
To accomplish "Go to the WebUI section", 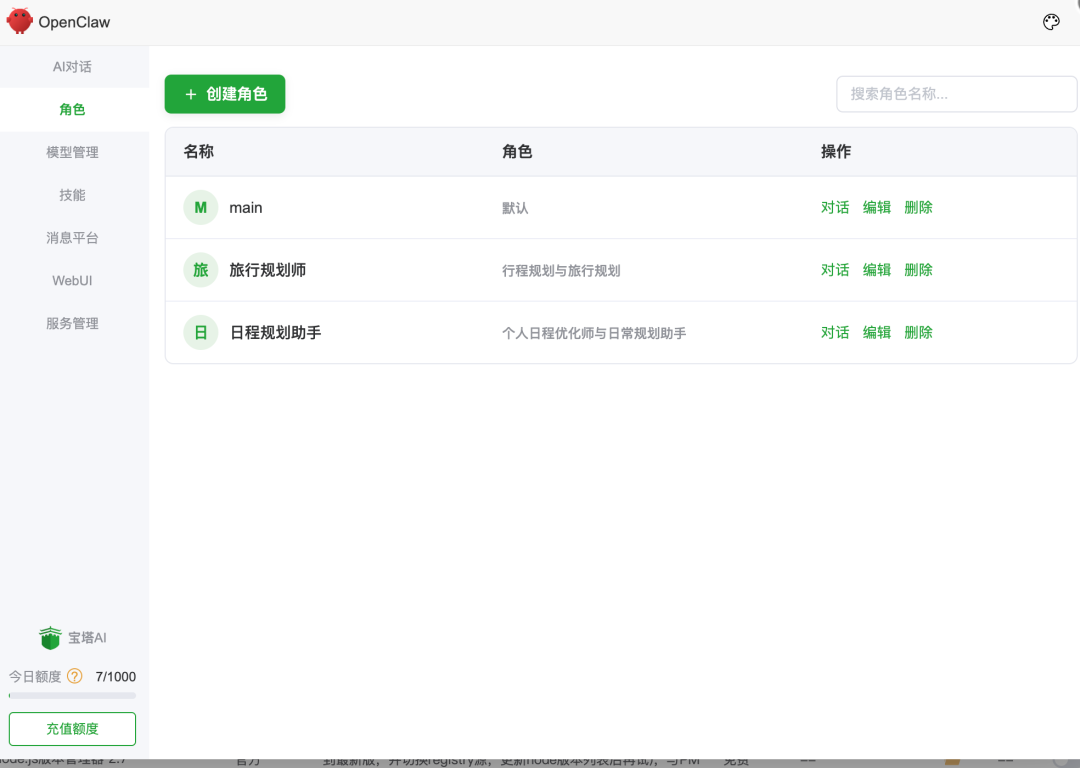I will click(x=72, y=281).
